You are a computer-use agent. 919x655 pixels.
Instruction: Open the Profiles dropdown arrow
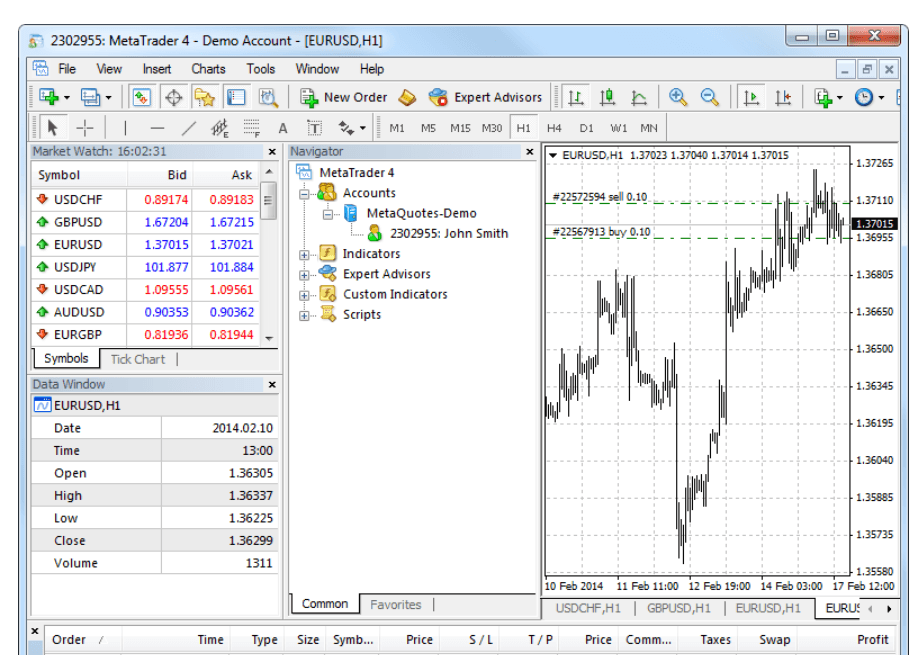pos(108,98)
